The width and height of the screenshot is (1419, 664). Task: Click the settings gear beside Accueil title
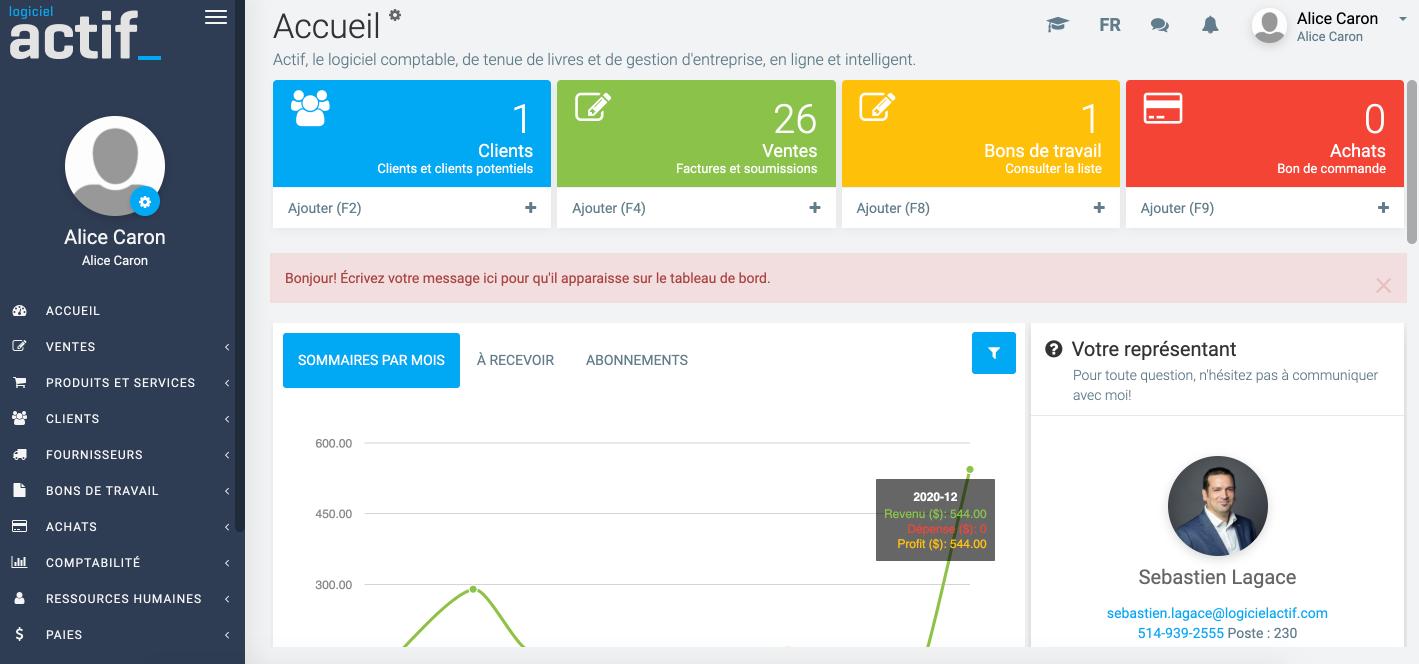point(395,15)
